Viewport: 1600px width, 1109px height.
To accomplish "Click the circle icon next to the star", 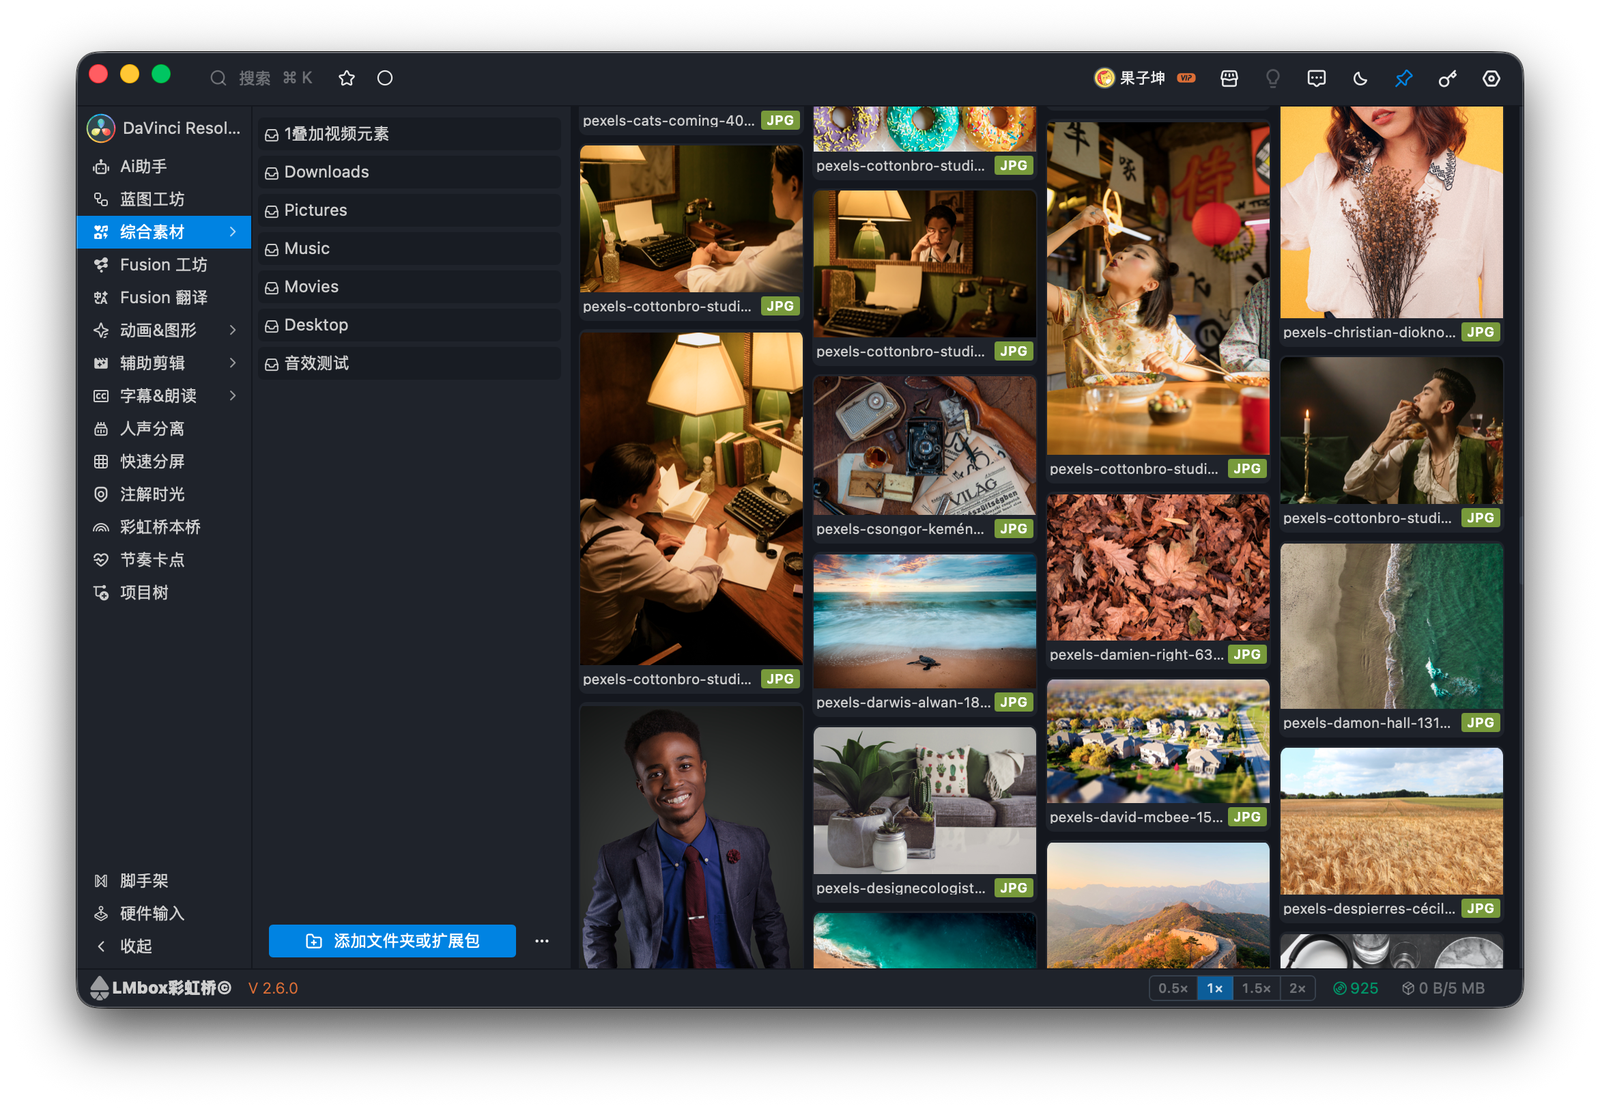I will pyautogui.click(x=385, y=78).
